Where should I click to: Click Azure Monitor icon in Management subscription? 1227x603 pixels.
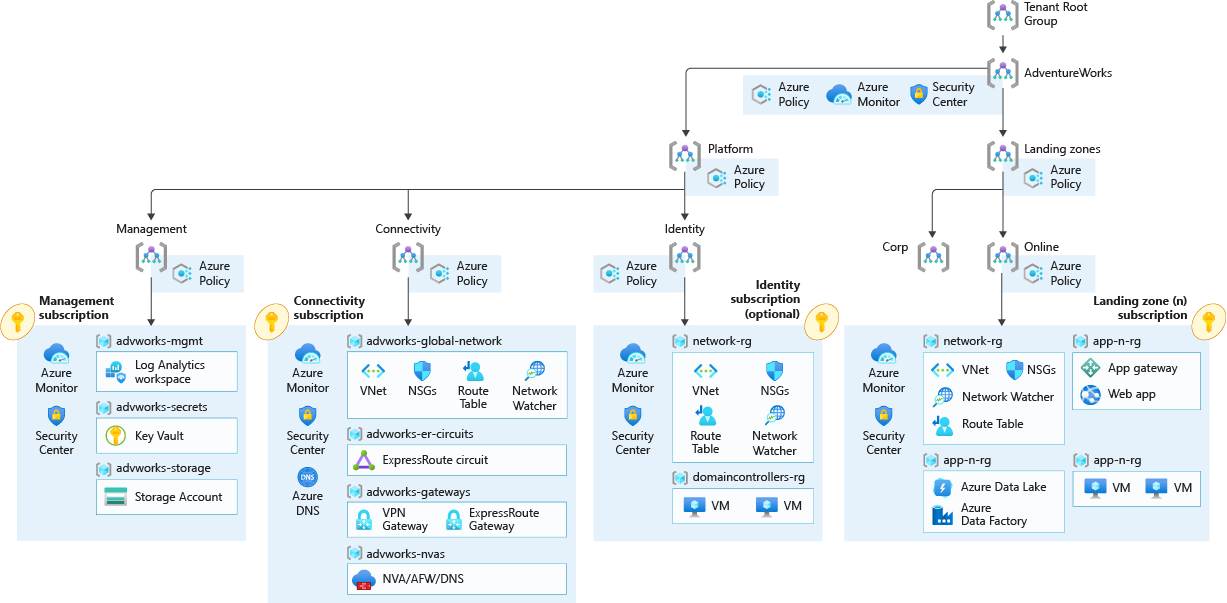[56, 353]
